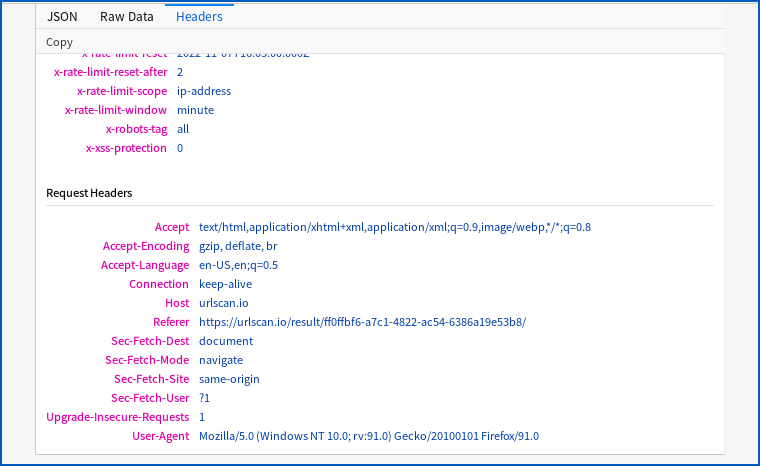760x466 pixels.
Task: Click the urlscan.io host value
Action: point(224,303)
